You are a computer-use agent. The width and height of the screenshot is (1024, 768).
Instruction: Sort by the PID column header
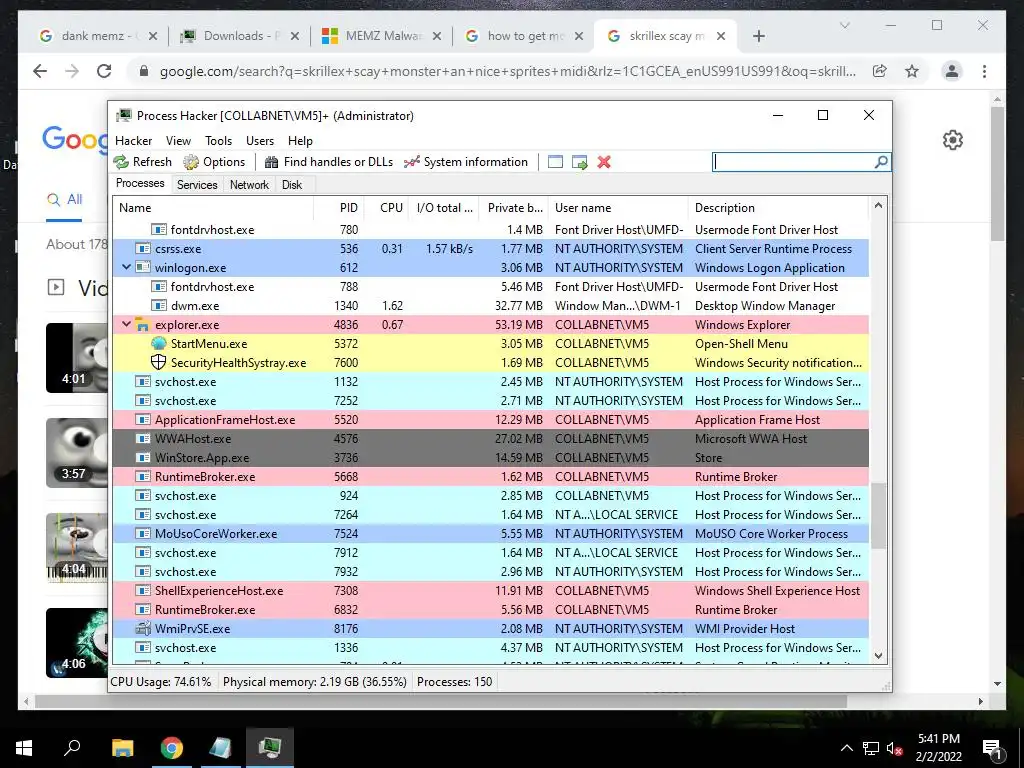[339, 208]
